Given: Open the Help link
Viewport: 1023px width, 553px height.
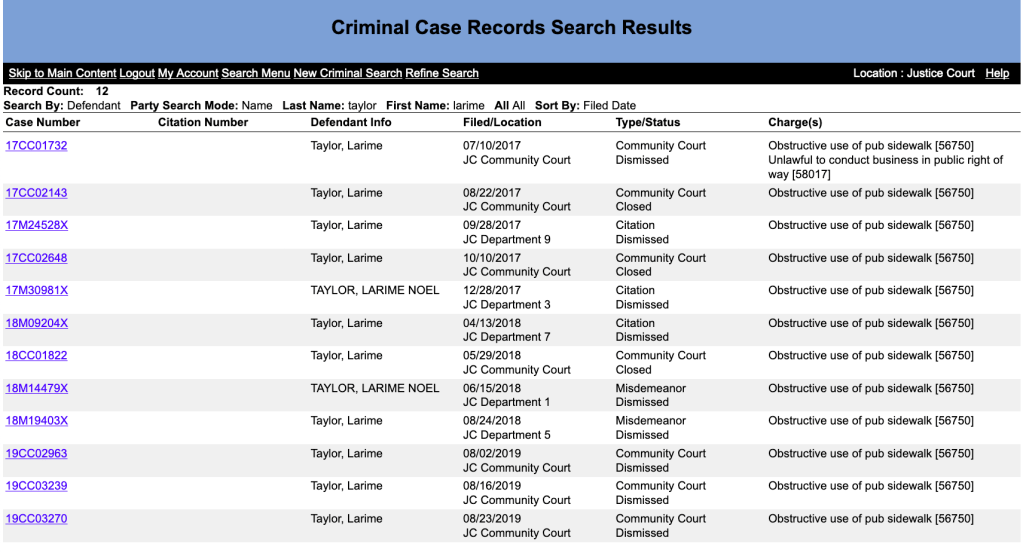Looking at the screenshot, I should 997,74.
